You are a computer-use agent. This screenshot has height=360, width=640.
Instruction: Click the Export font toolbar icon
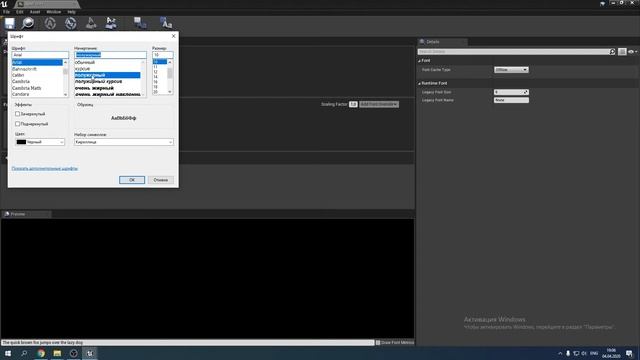pyautogui.click(x=91, y=23)
